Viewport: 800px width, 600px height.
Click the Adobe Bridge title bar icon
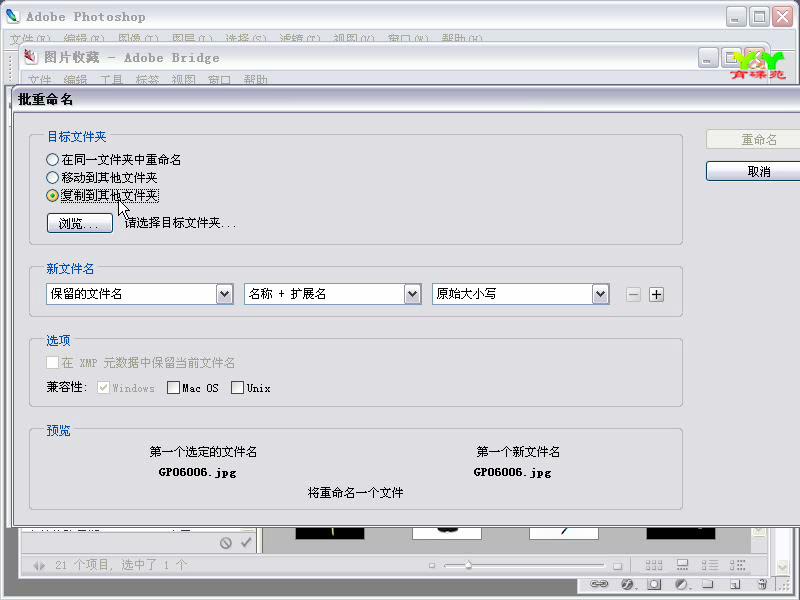[x=31, y=57]
